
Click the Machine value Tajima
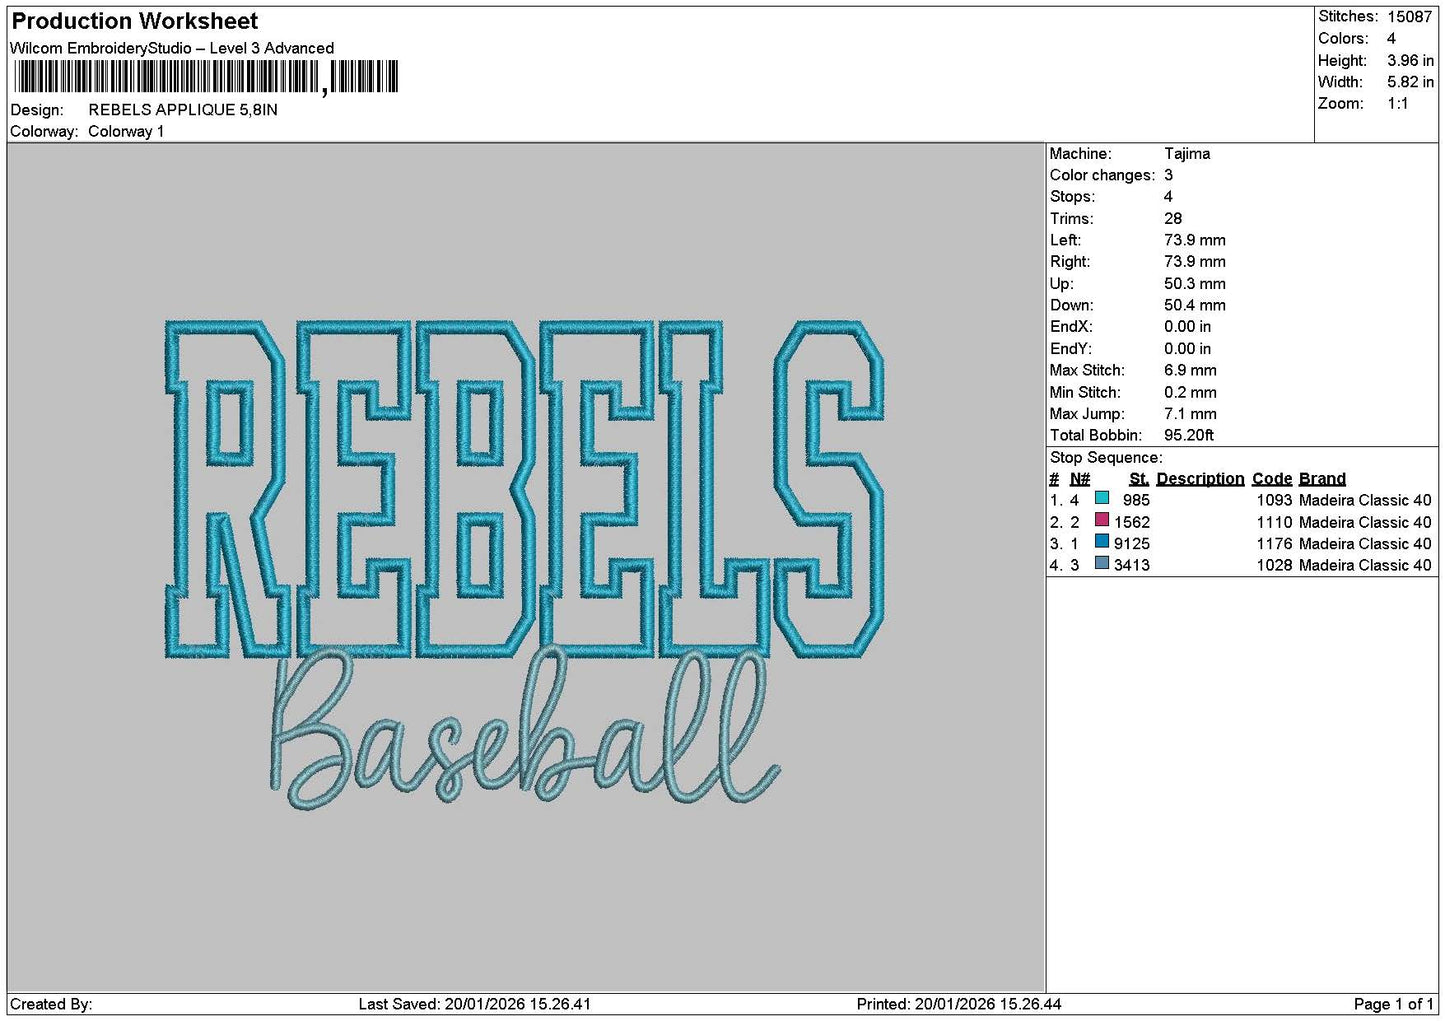(1187, 154)
